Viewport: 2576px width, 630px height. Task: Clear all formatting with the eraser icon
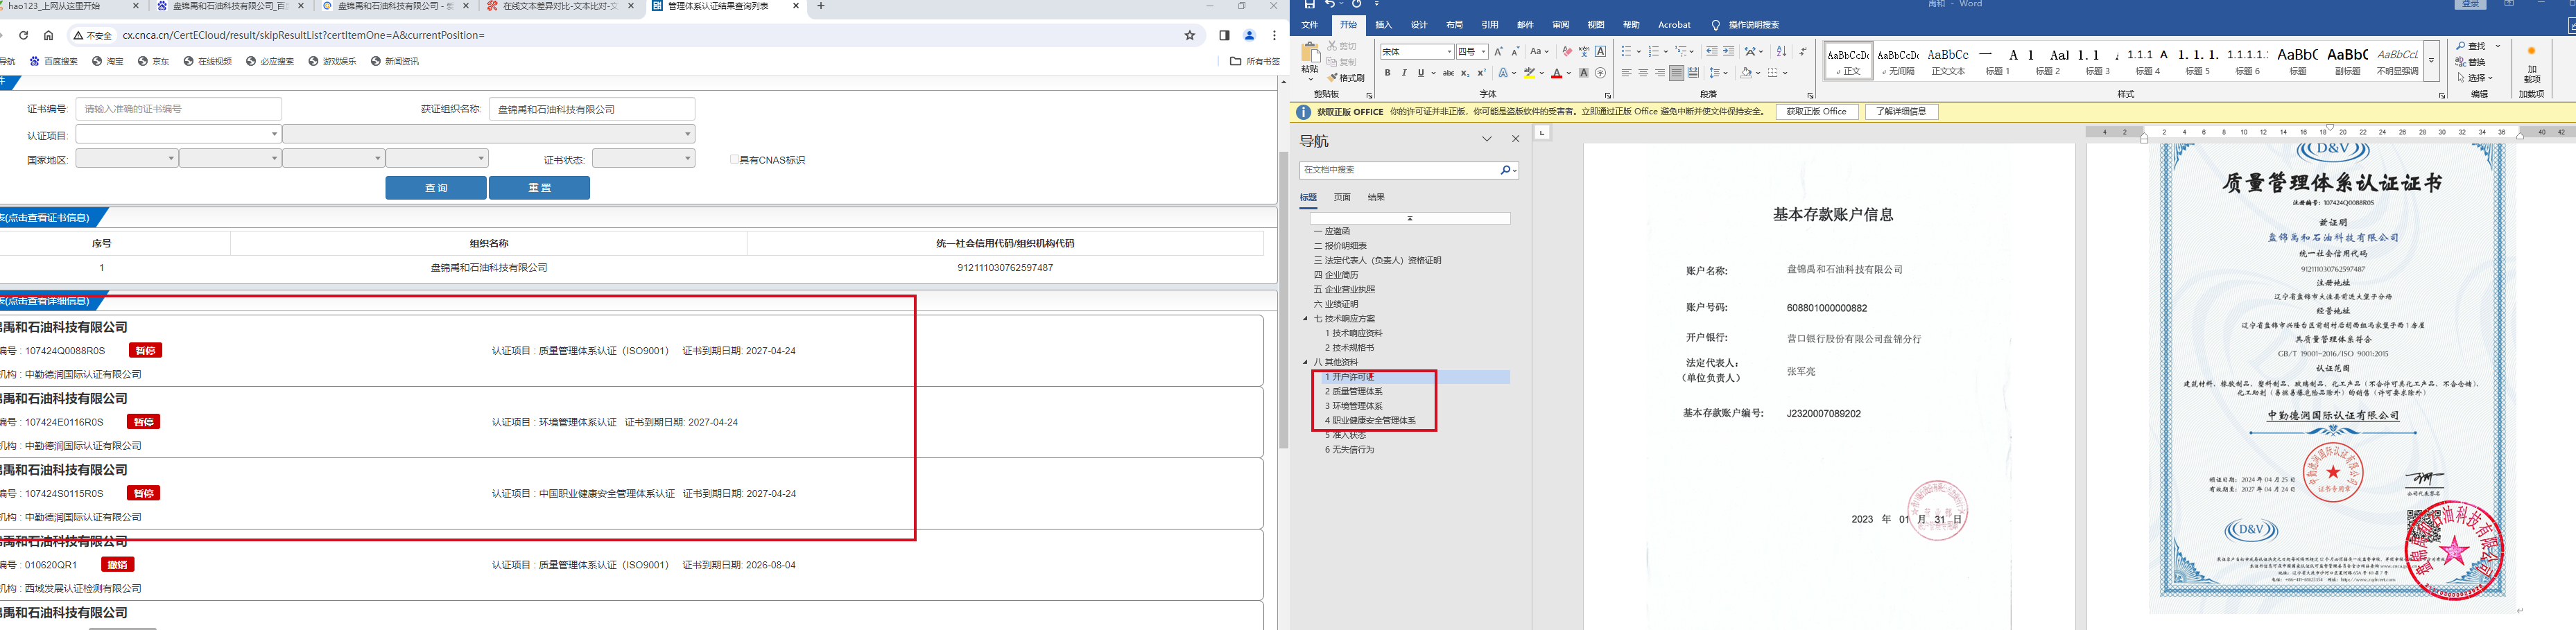coord(1567,52)
